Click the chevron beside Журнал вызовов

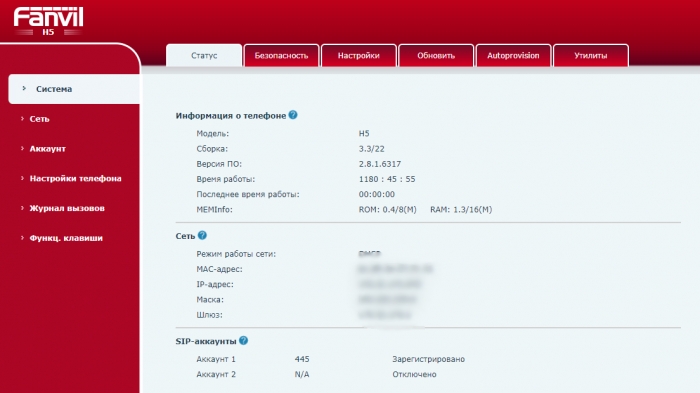[22, 208]
